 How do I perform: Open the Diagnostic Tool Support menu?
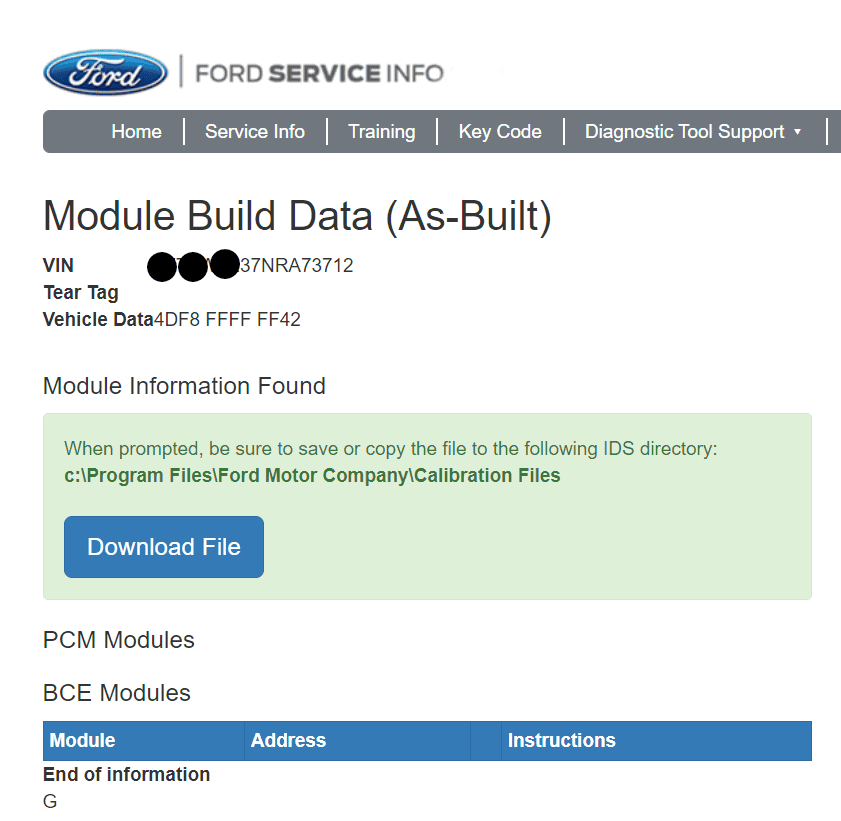point(684,132)
